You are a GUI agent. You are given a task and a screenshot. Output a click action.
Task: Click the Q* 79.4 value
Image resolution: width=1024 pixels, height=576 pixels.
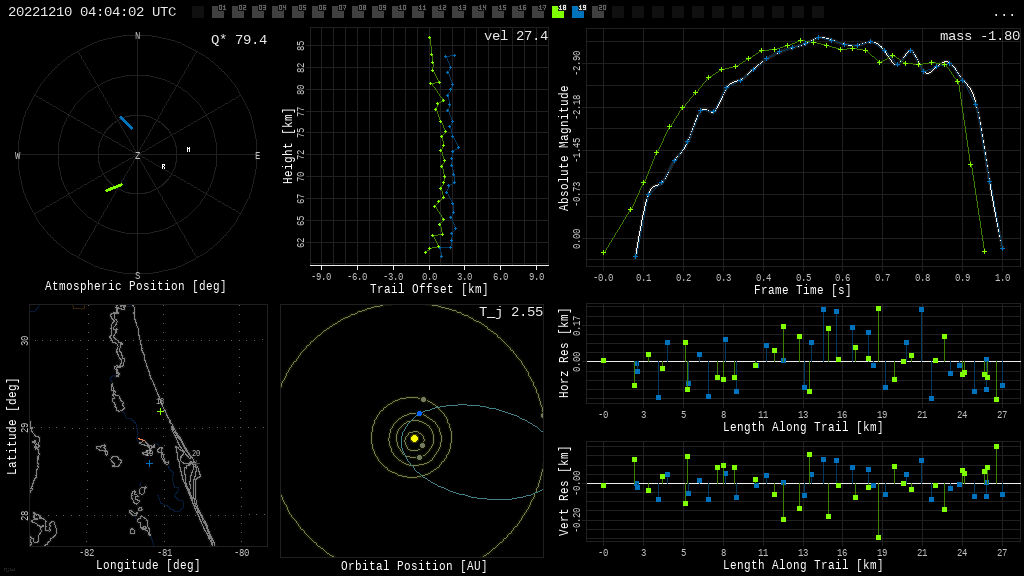[238, 40]
